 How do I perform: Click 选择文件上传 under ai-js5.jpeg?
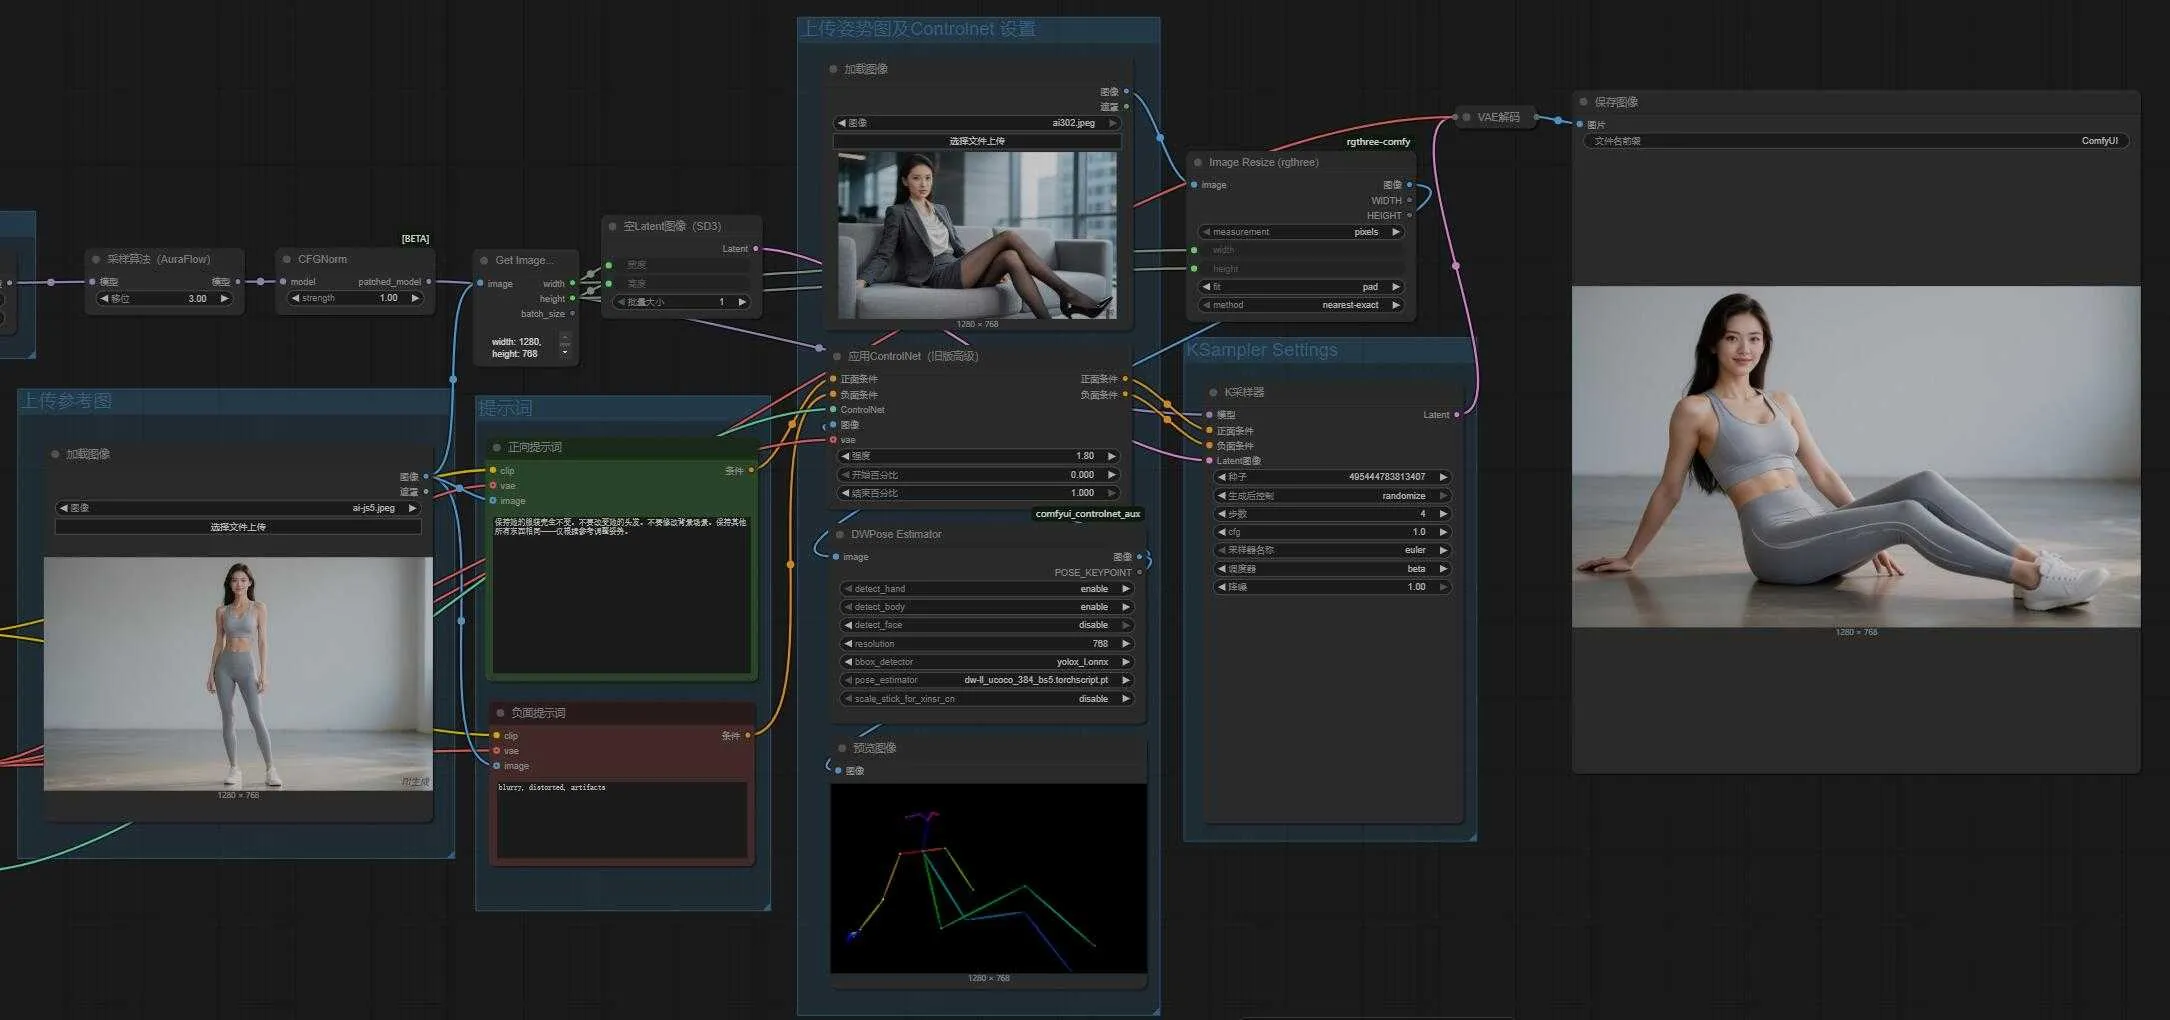pyautogui.click(x=238, y=527)
